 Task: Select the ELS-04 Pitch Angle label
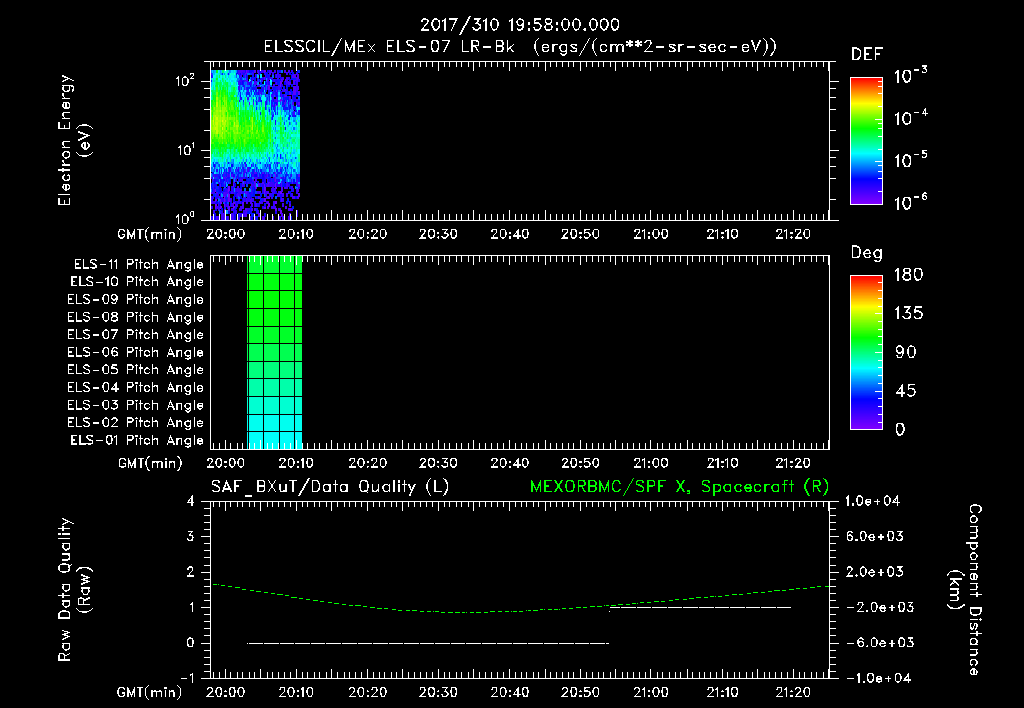[135, 387]
